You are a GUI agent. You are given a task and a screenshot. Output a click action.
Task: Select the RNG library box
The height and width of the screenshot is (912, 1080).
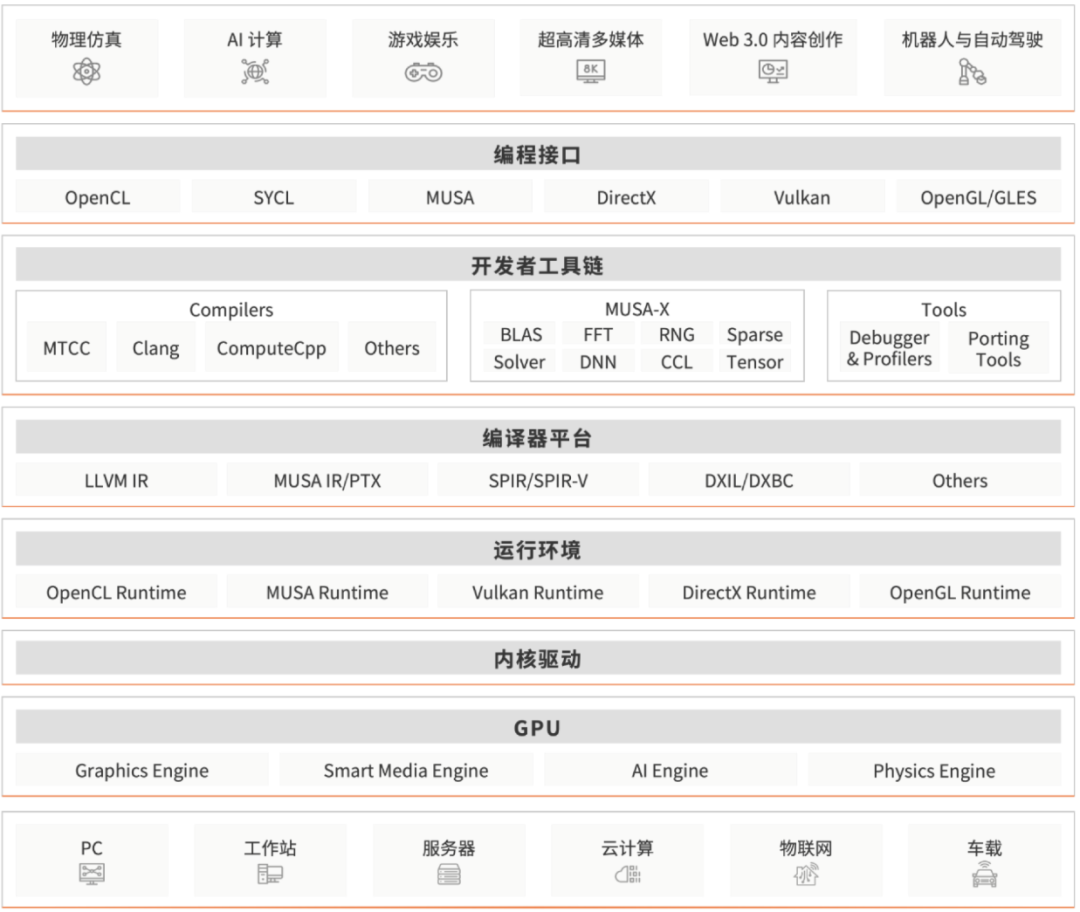[676, 334]
